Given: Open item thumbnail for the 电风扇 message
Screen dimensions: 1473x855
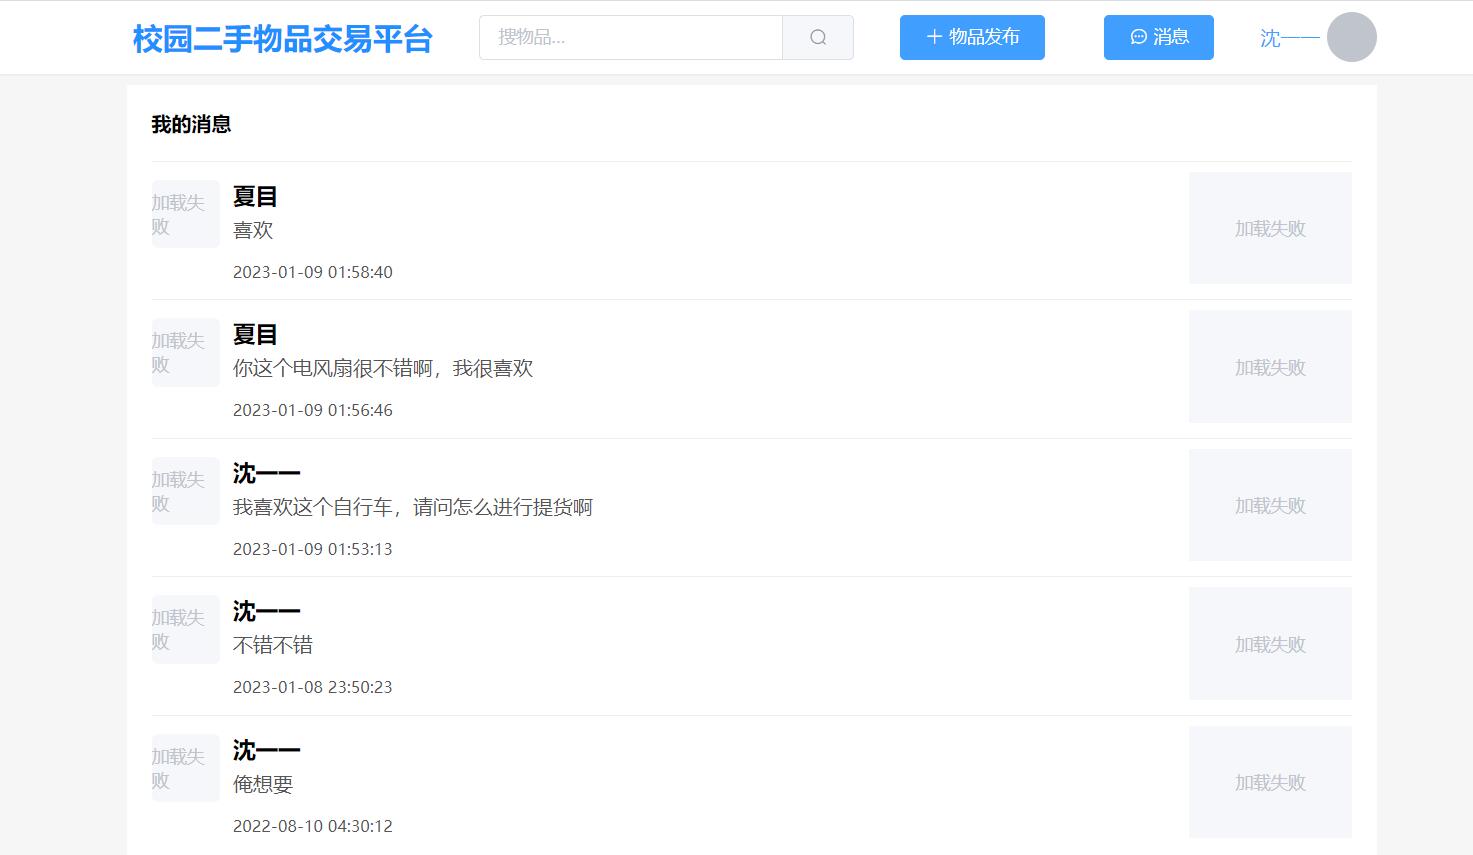Looking at the screenshot, I should point(1270,367).
